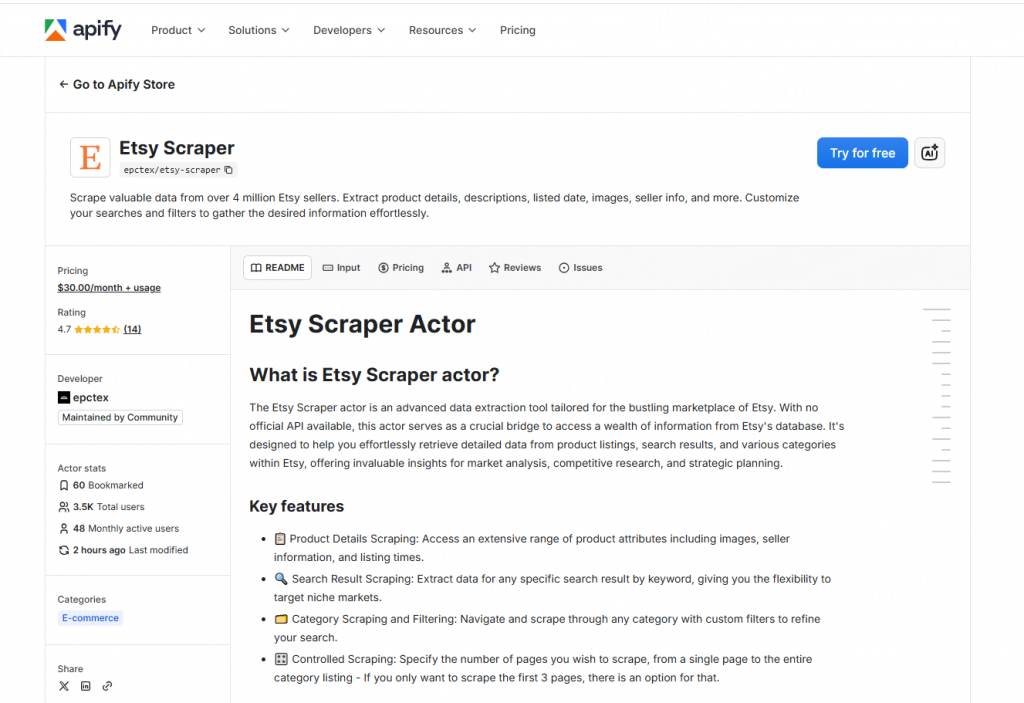Expand the Solutions dropdown menu
The height and width of the screenshot is (703, 1024).
click(258, 30)
